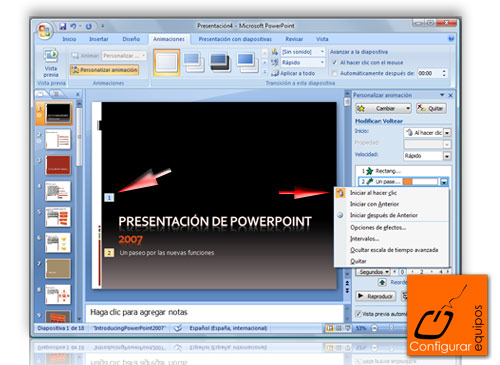Open the 'Un pase…' effect dropdown arrow
Image resolution: width=500 pixels, height=365 pixels.
point(444,182)
